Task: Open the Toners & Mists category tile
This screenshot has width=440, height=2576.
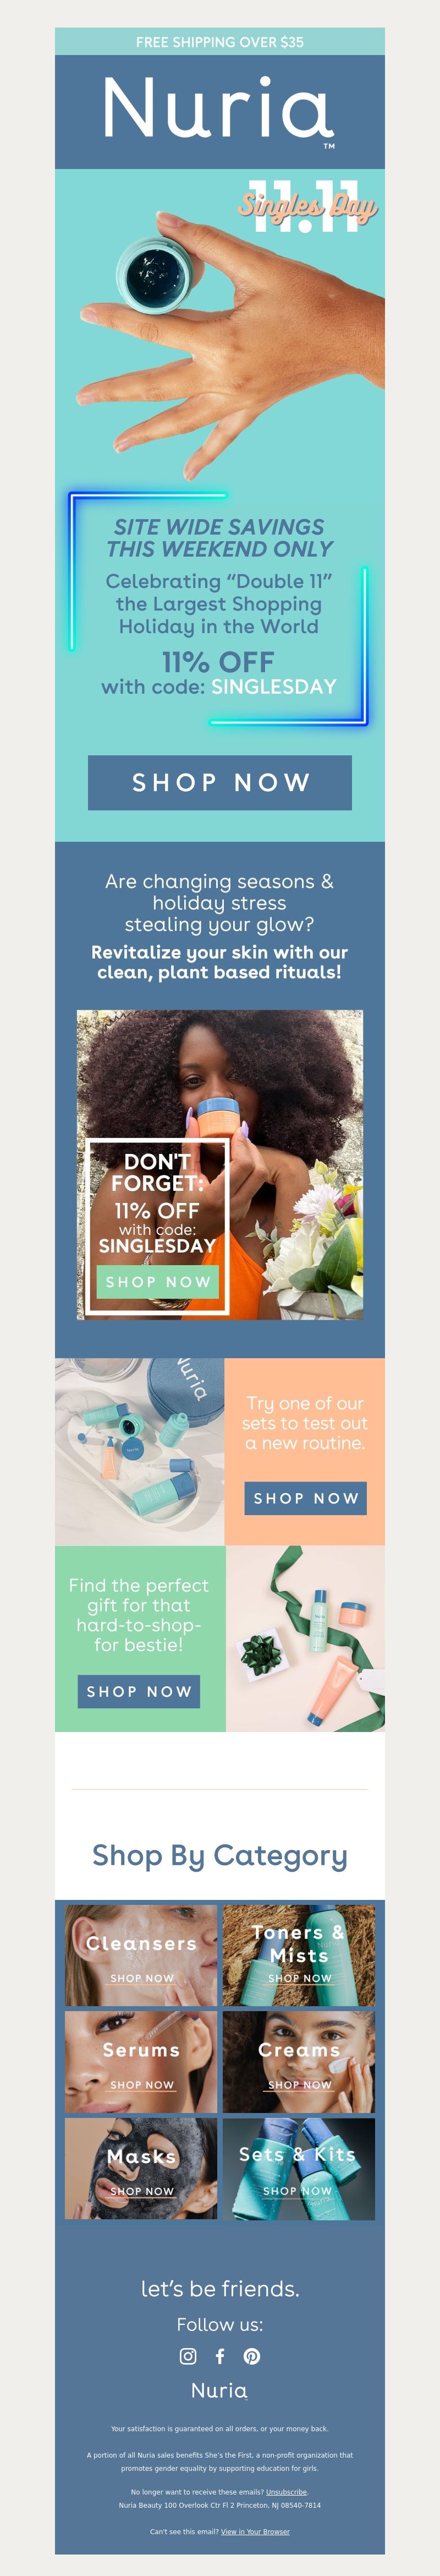Action: click(299, 1955)
